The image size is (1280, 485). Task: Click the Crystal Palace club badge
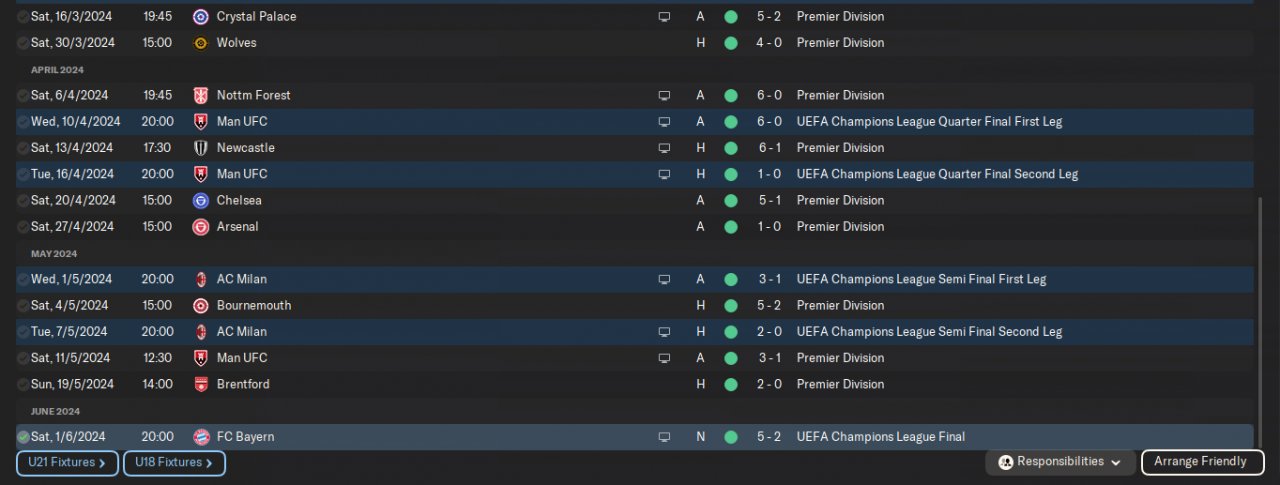tap(200, 17)
